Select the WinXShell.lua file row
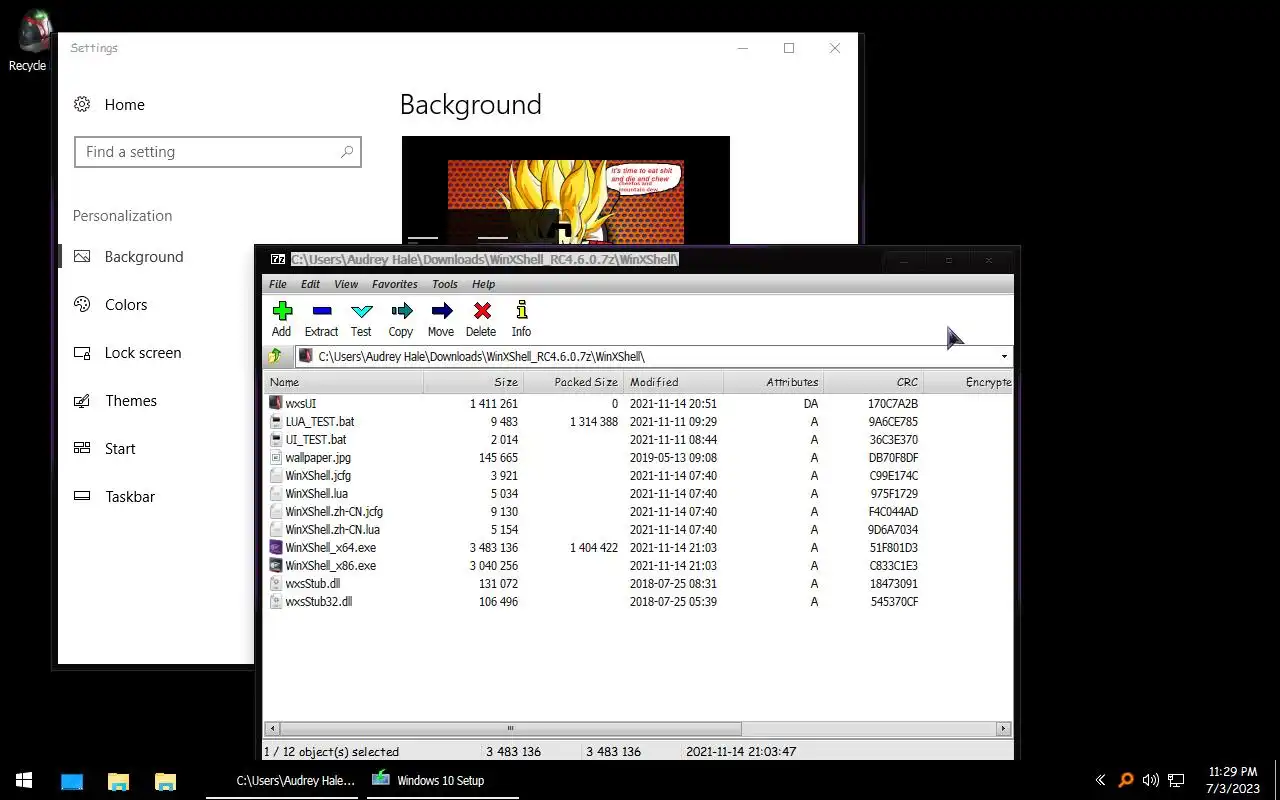 click(x=638, y=494)
